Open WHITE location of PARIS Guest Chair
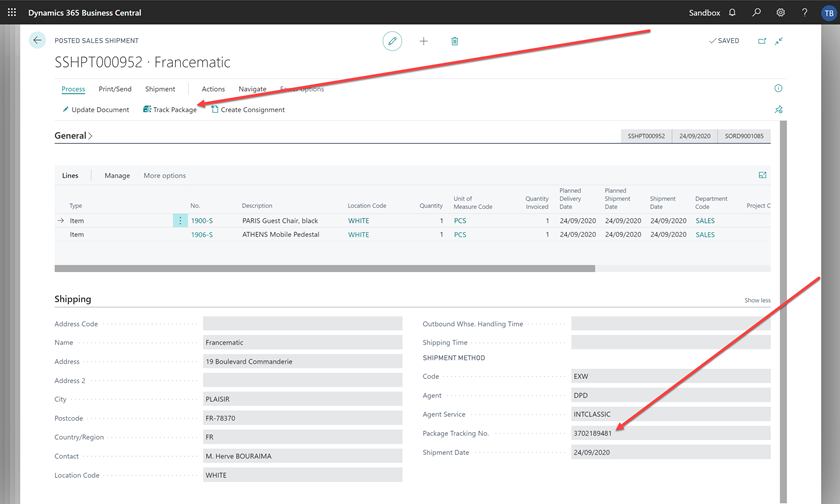This screenshot has height=504, width=840. click(x=358, y=221)
